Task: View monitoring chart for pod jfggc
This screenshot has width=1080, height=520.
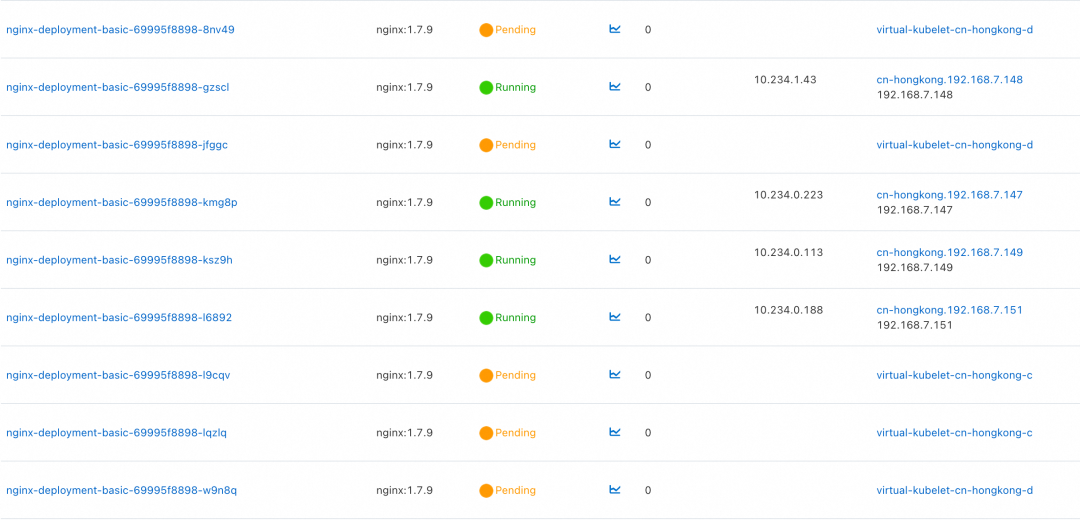Action: coord(615,144)
